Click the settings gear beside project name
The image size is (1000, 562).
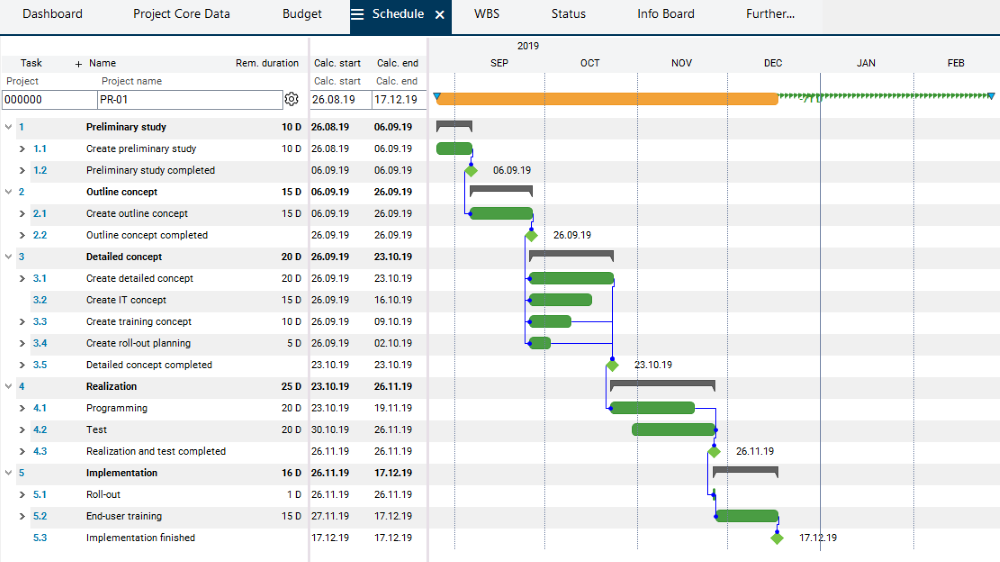tap(292, 100)
